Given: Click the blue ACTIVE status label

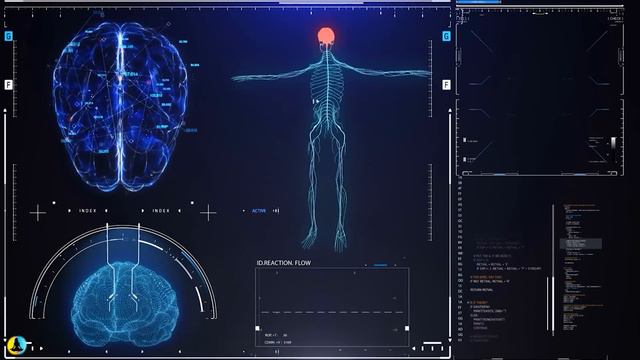Looking at the screenshot, I should coord(259,211).
